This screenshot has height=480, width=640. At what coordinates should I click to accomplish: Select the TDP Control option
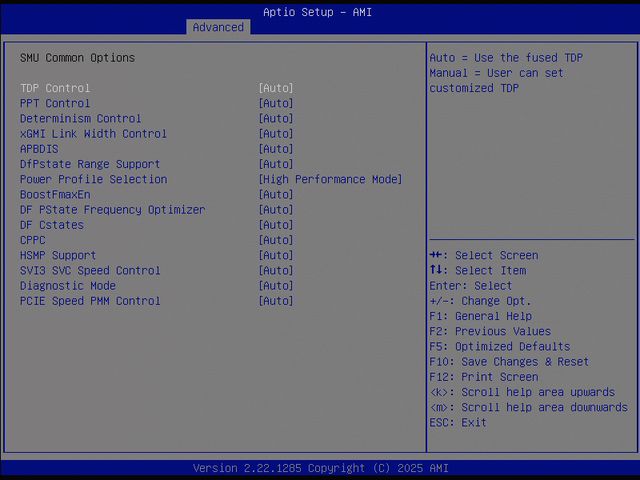[55, 88]
